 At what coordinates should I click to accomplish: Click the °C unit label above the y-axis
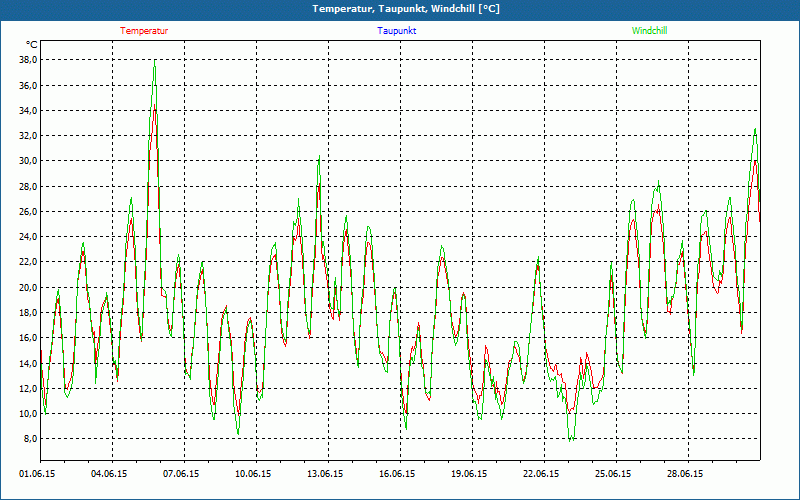pyautogui.click(x=32, y=44)
